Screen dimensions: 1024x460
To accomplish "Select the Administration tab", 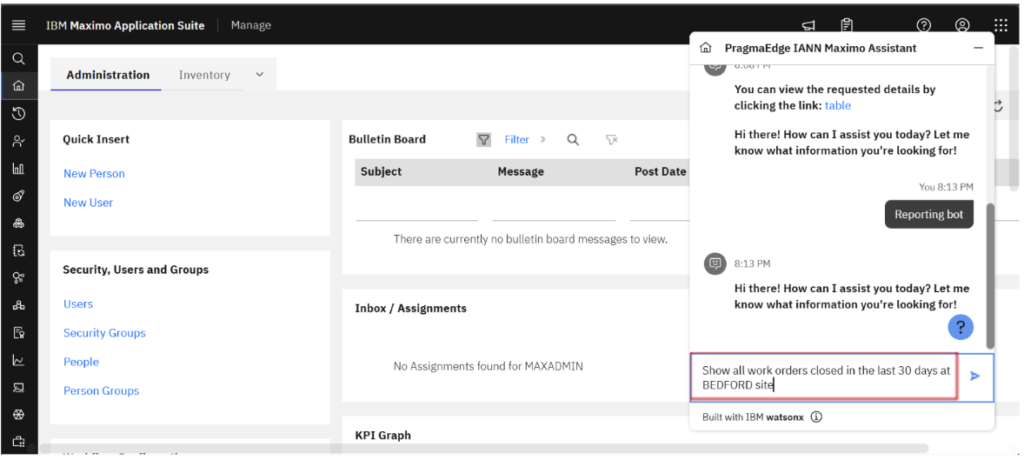I will pyautogui.click(x=108, y=74).
